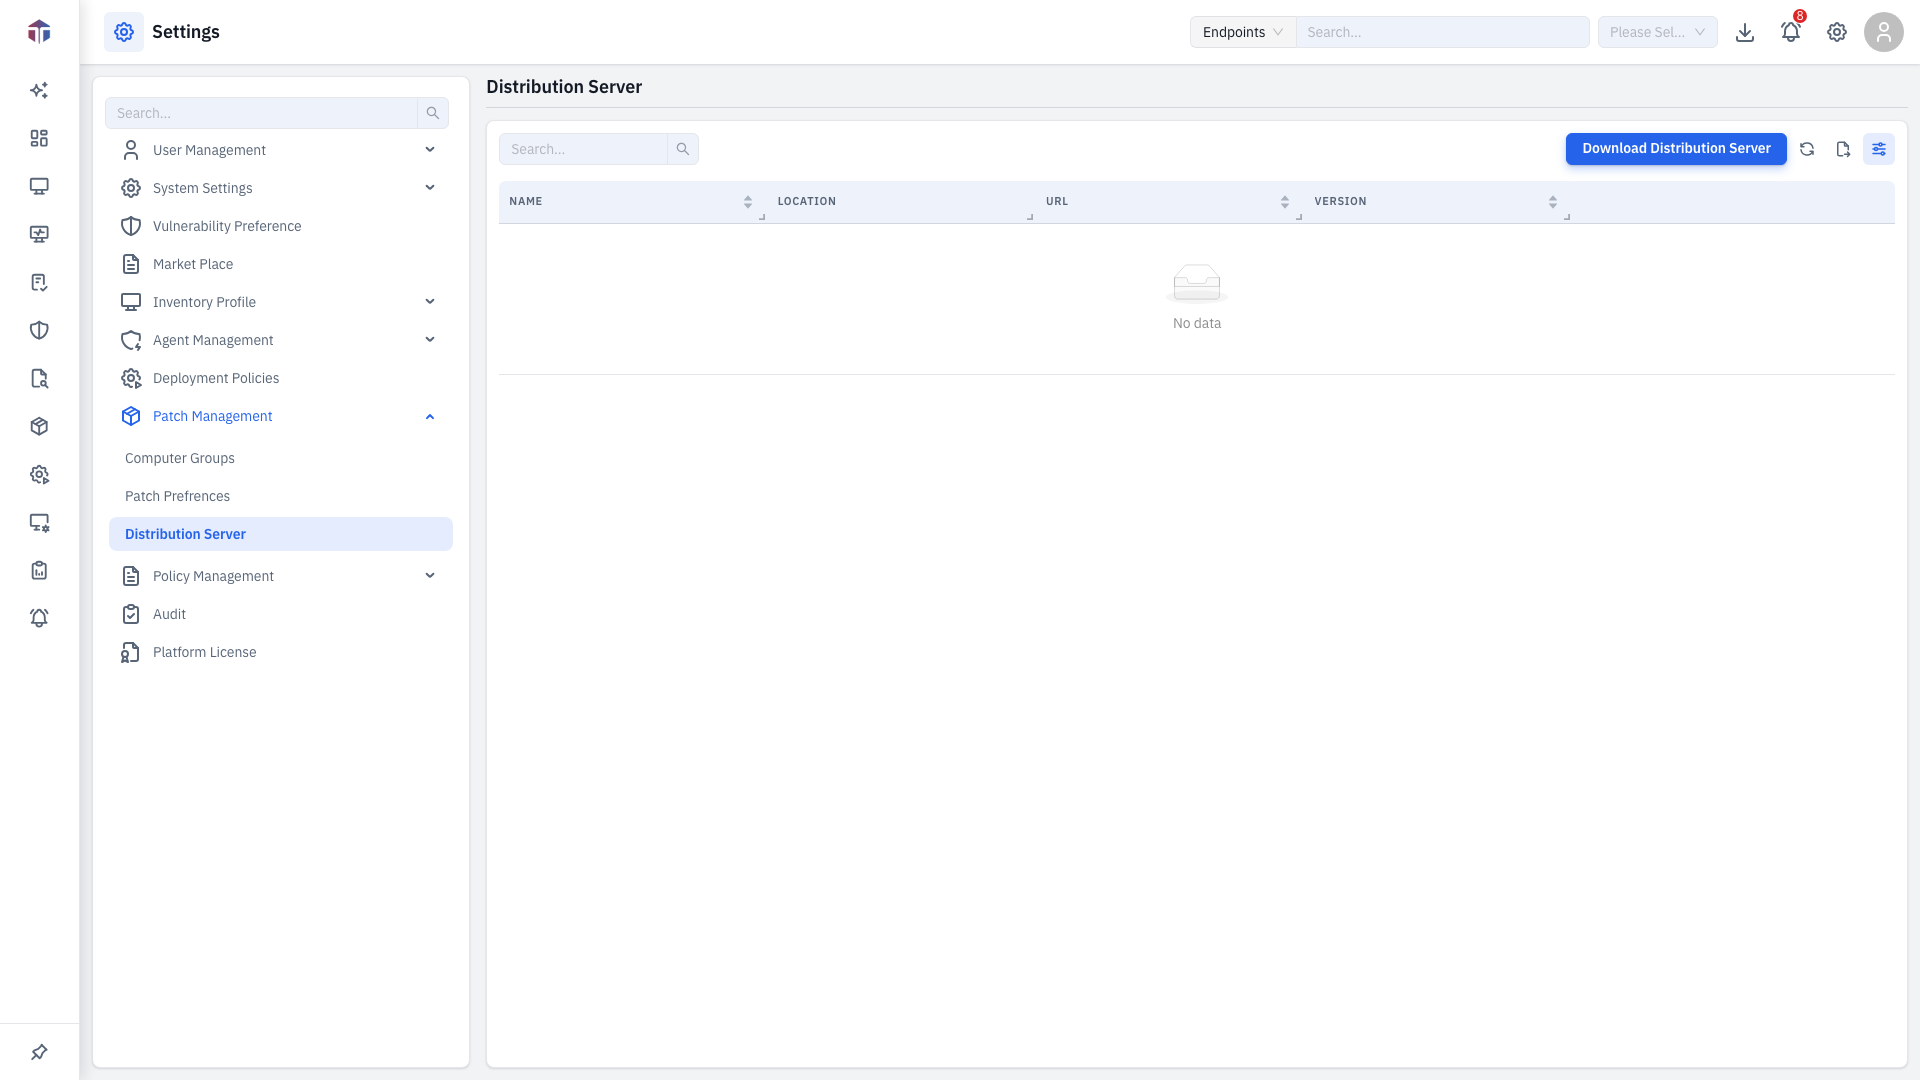Click the Inventory Profile label

click(x=204, y=302)
